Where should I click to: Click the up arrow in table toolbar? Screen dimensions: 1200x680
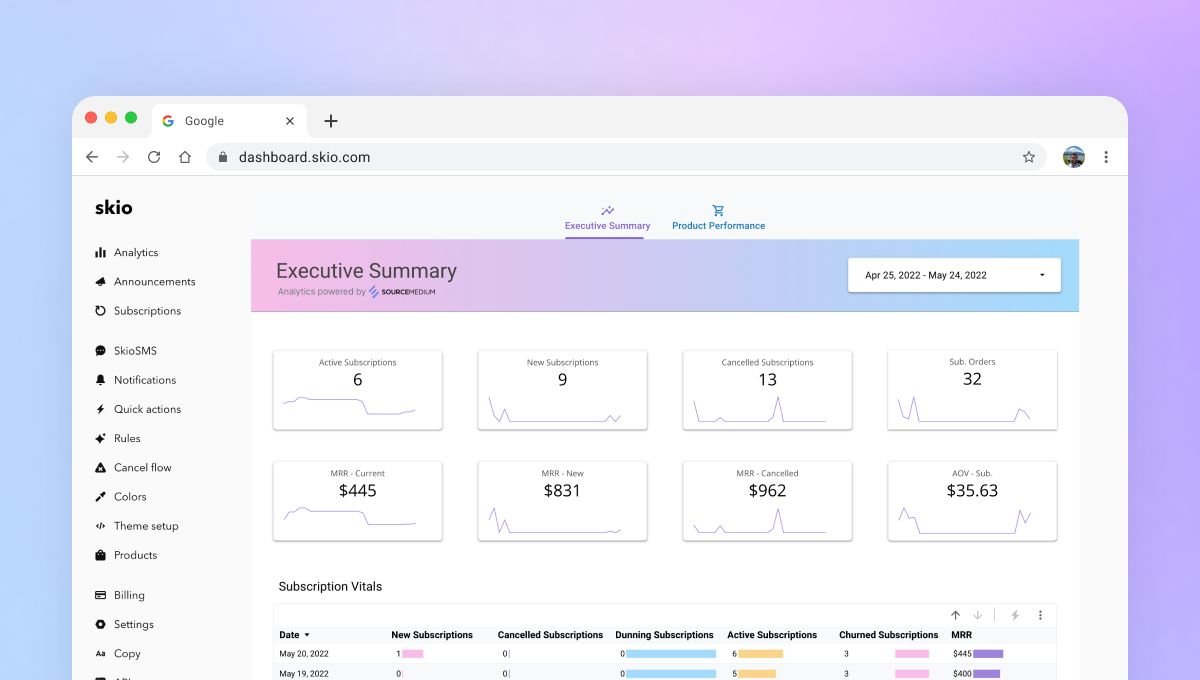(955, 615)
